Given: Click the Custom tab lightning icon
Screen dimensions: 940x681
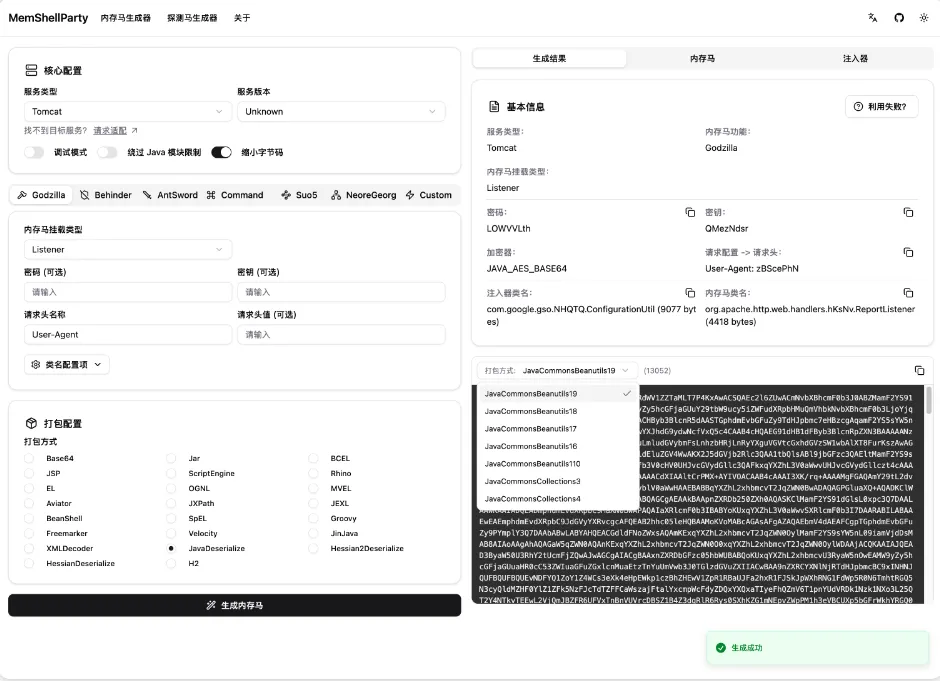Looking at the screenshot, I should coord(410,195).
